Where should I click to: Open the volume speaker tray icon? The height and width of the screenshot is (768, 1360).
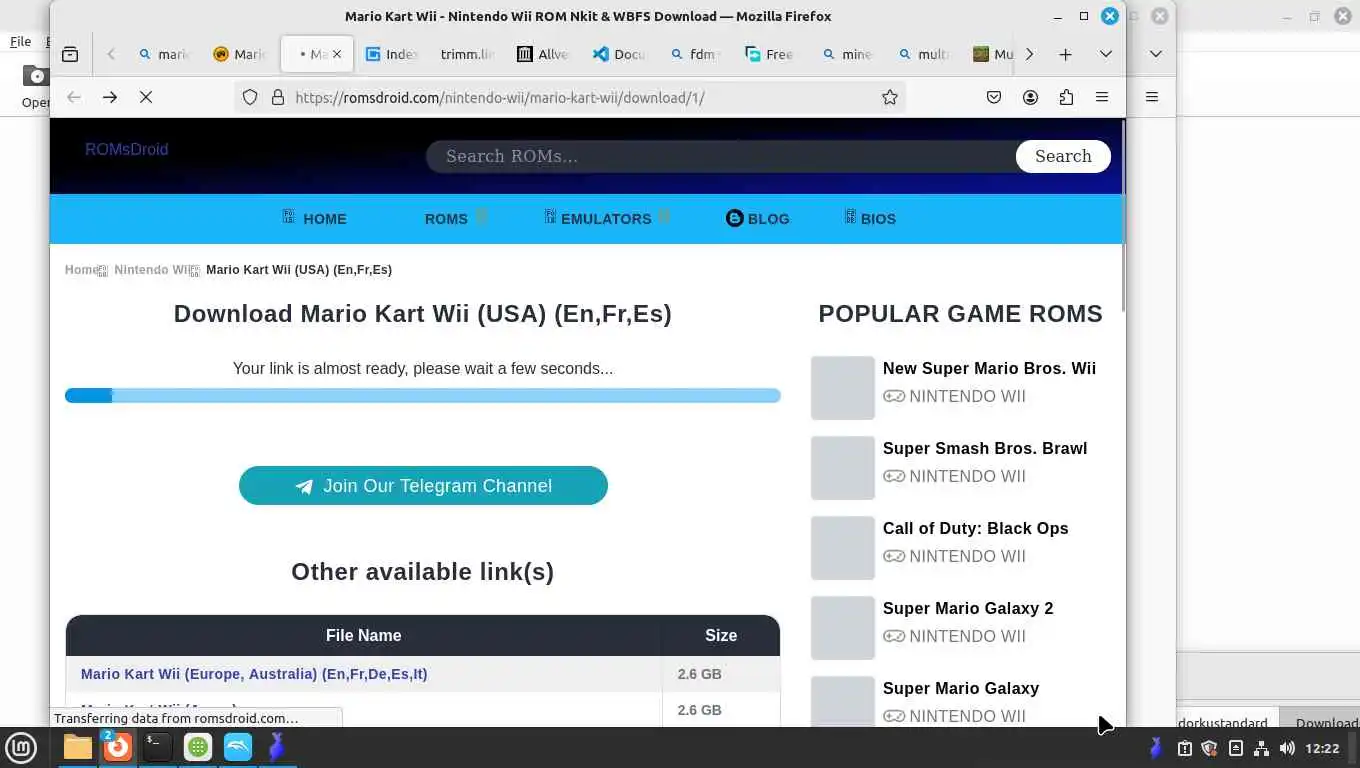point(1287,748)
